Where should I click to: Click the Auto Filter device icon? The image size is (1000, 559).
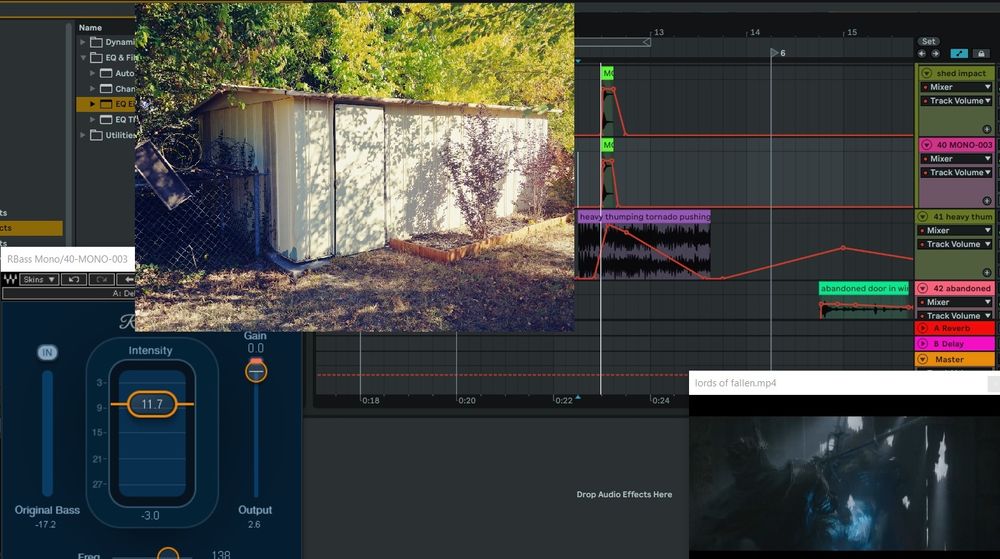click(x=106, y=73)
